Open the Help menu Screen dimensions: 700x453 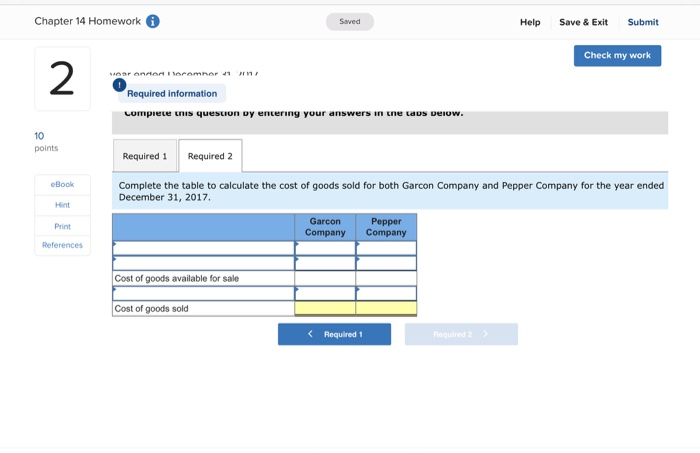[x=530, y=22]
